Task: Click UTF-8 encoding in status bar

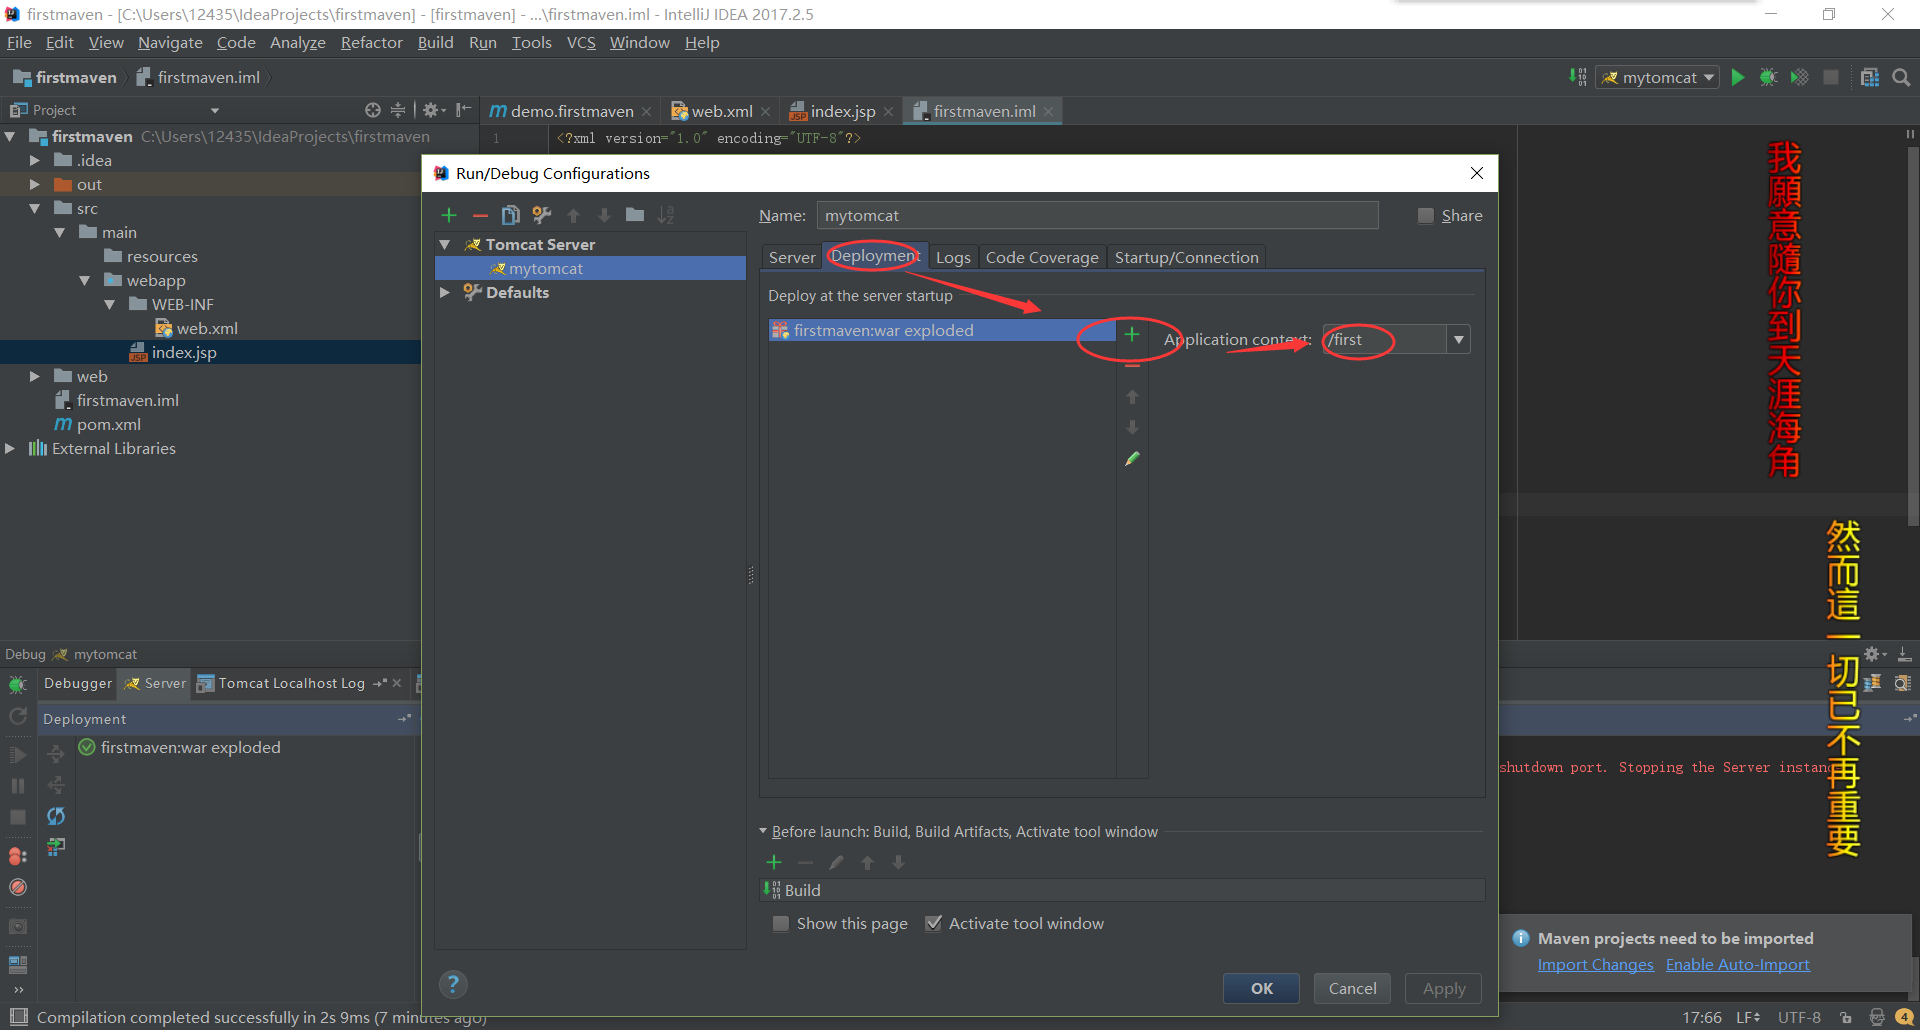Action: (1798, 1017)
